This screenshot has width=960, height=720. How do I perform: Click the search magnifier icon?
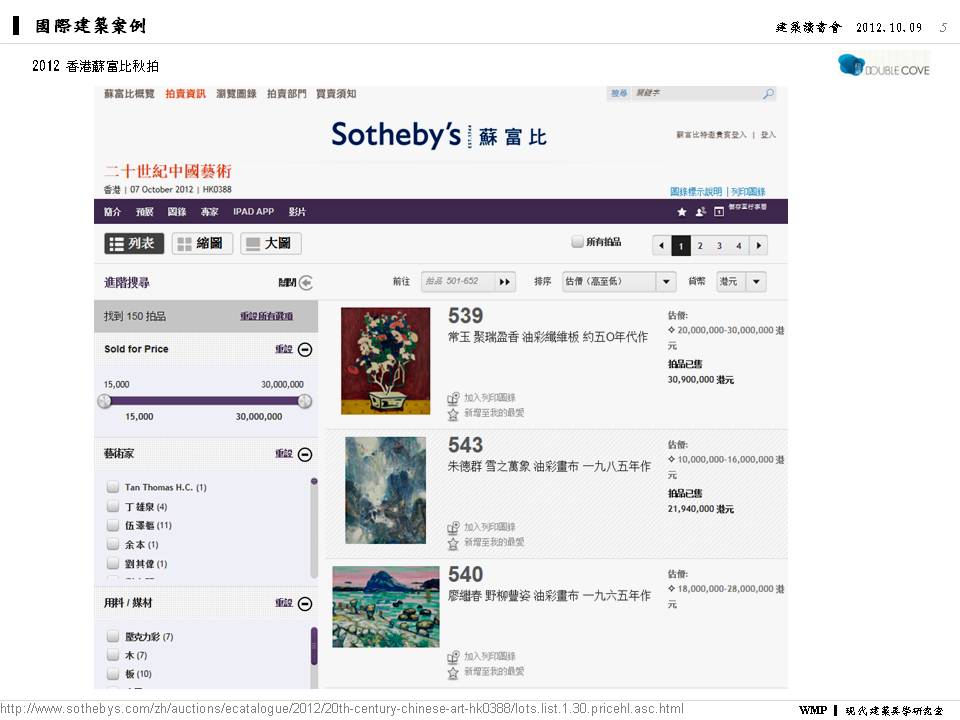tap(768, 94)
